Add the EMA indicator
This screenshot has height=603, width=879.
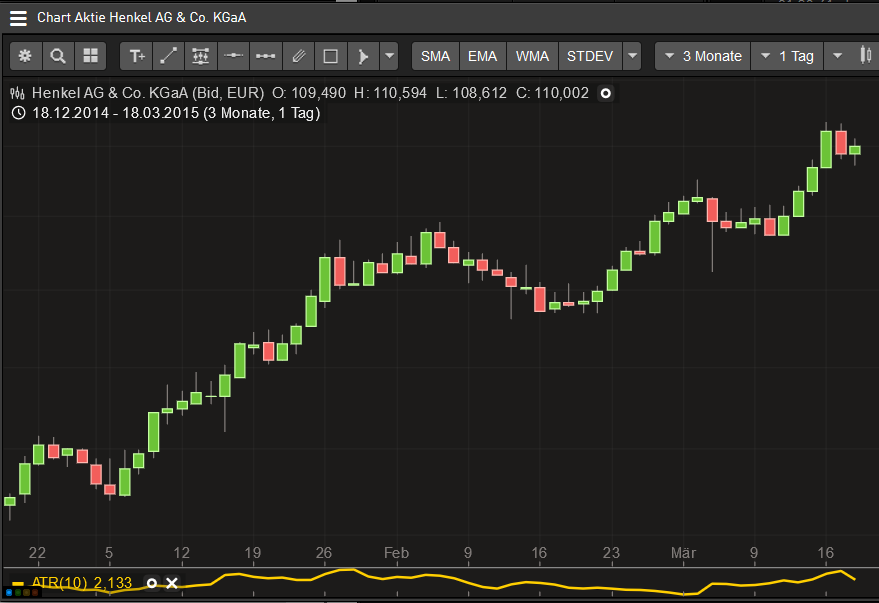(482, 56)
